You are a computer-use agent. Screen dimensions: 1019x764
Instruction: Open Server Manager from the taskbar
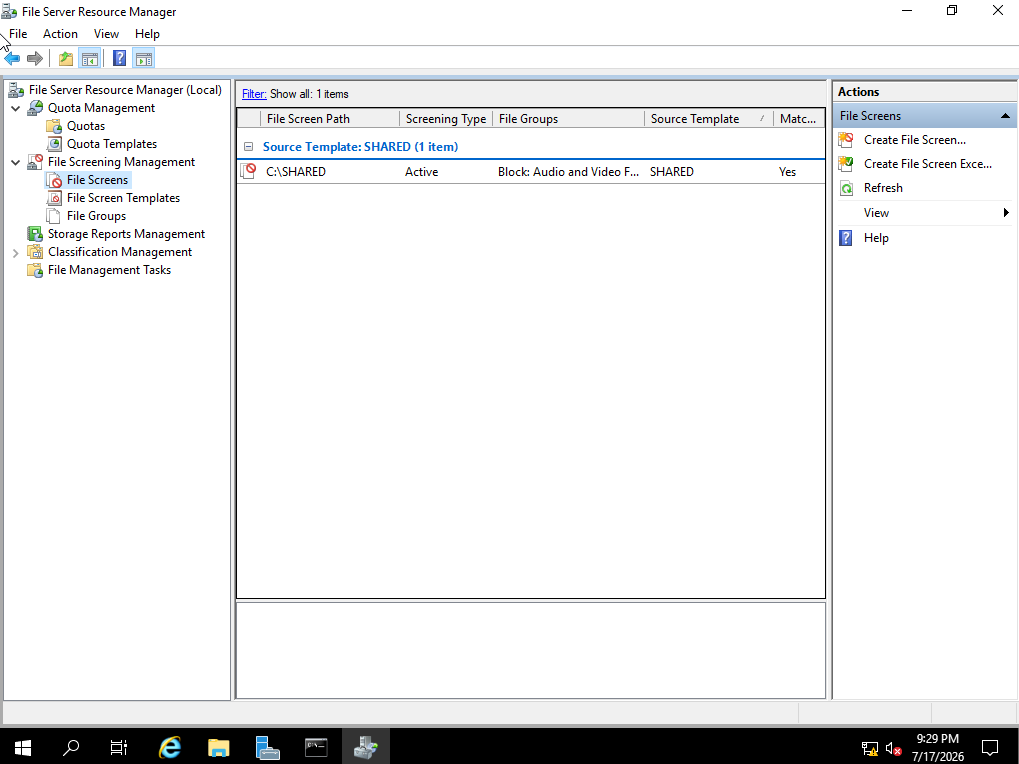pos(267,747)
